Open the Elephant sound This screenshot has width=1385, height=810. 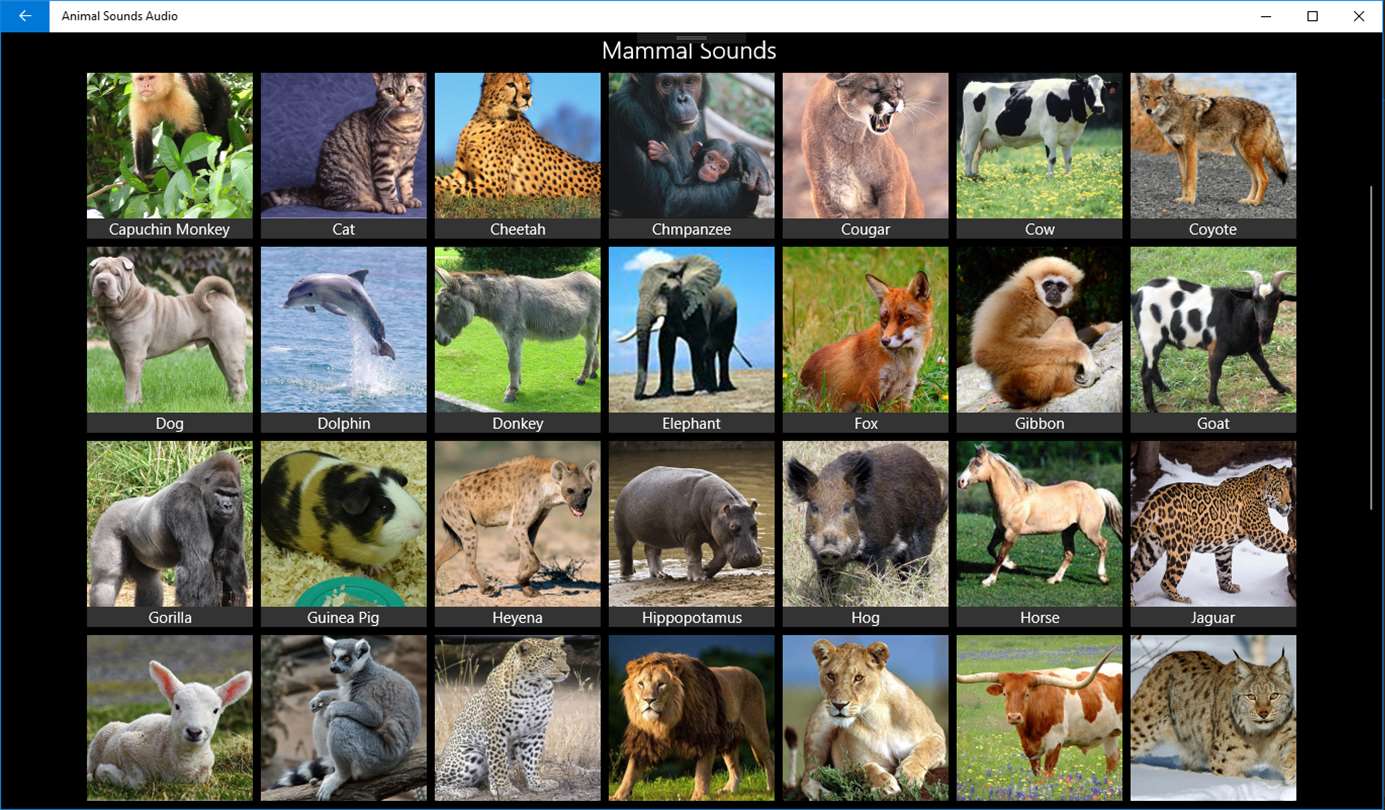[x=692, y=340]
